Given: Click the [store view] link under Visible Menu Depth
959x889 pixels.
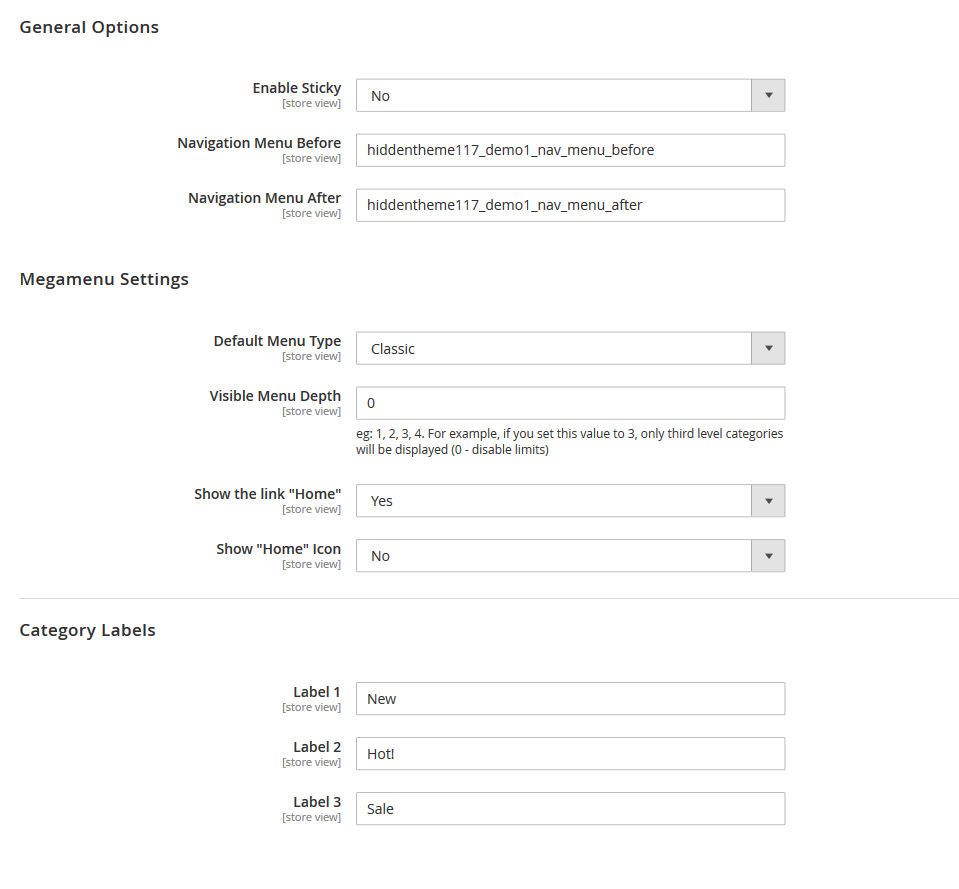Looking at the screenshot, I should coord(311,411).
